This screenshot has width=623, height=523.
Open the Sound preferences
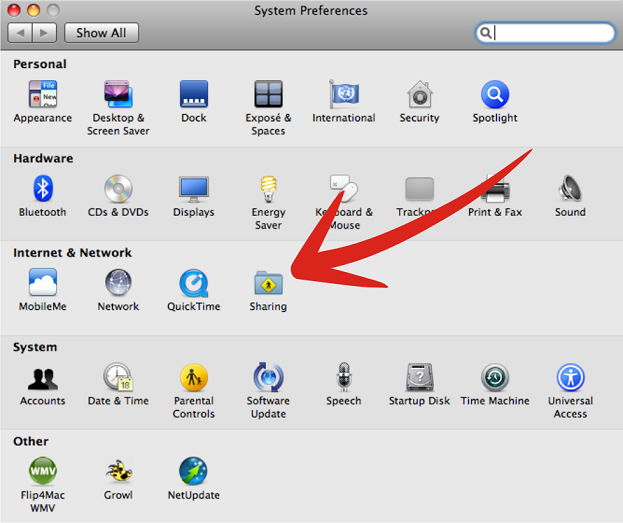point(570,189)
